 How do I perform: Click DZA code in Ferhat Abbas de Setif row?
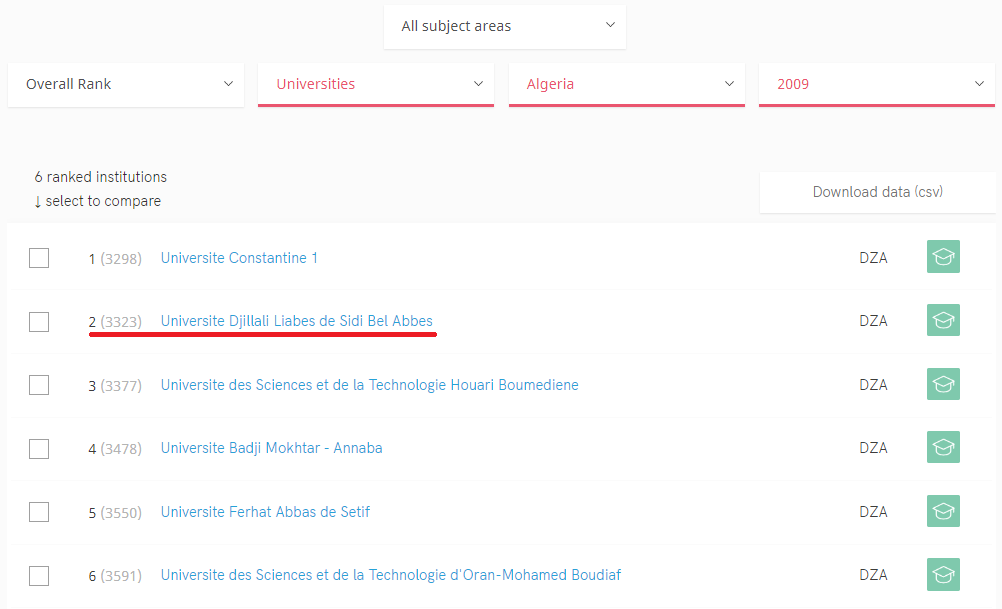[x=873, y=512]
